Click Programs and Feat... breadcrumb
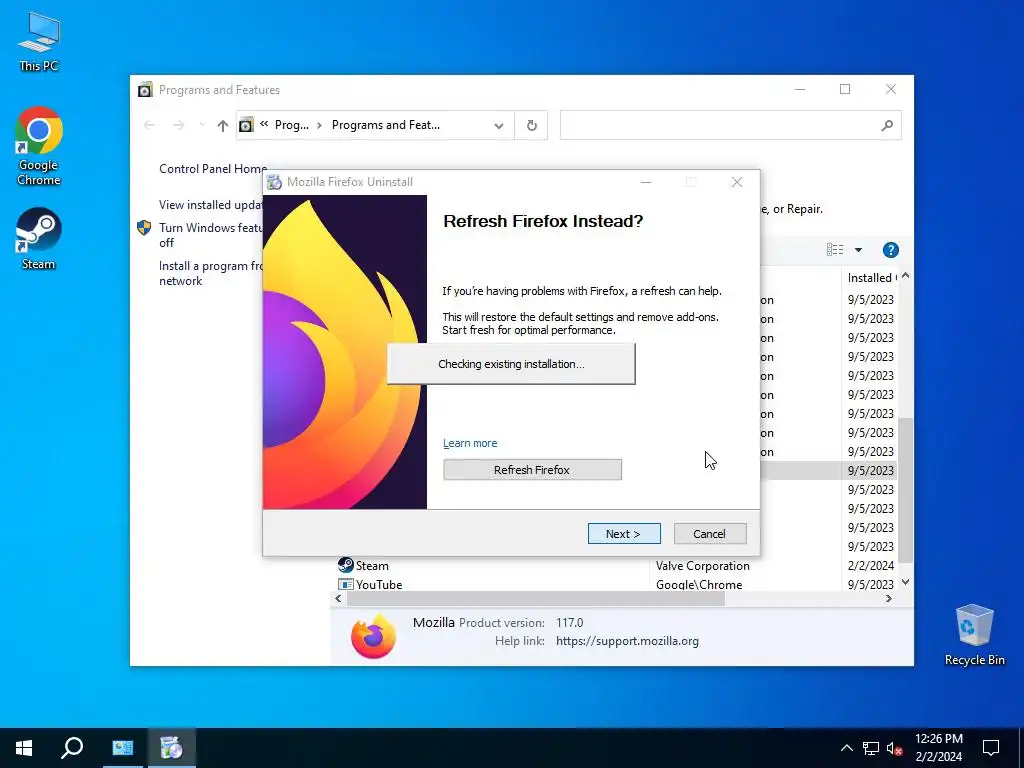 386,125
